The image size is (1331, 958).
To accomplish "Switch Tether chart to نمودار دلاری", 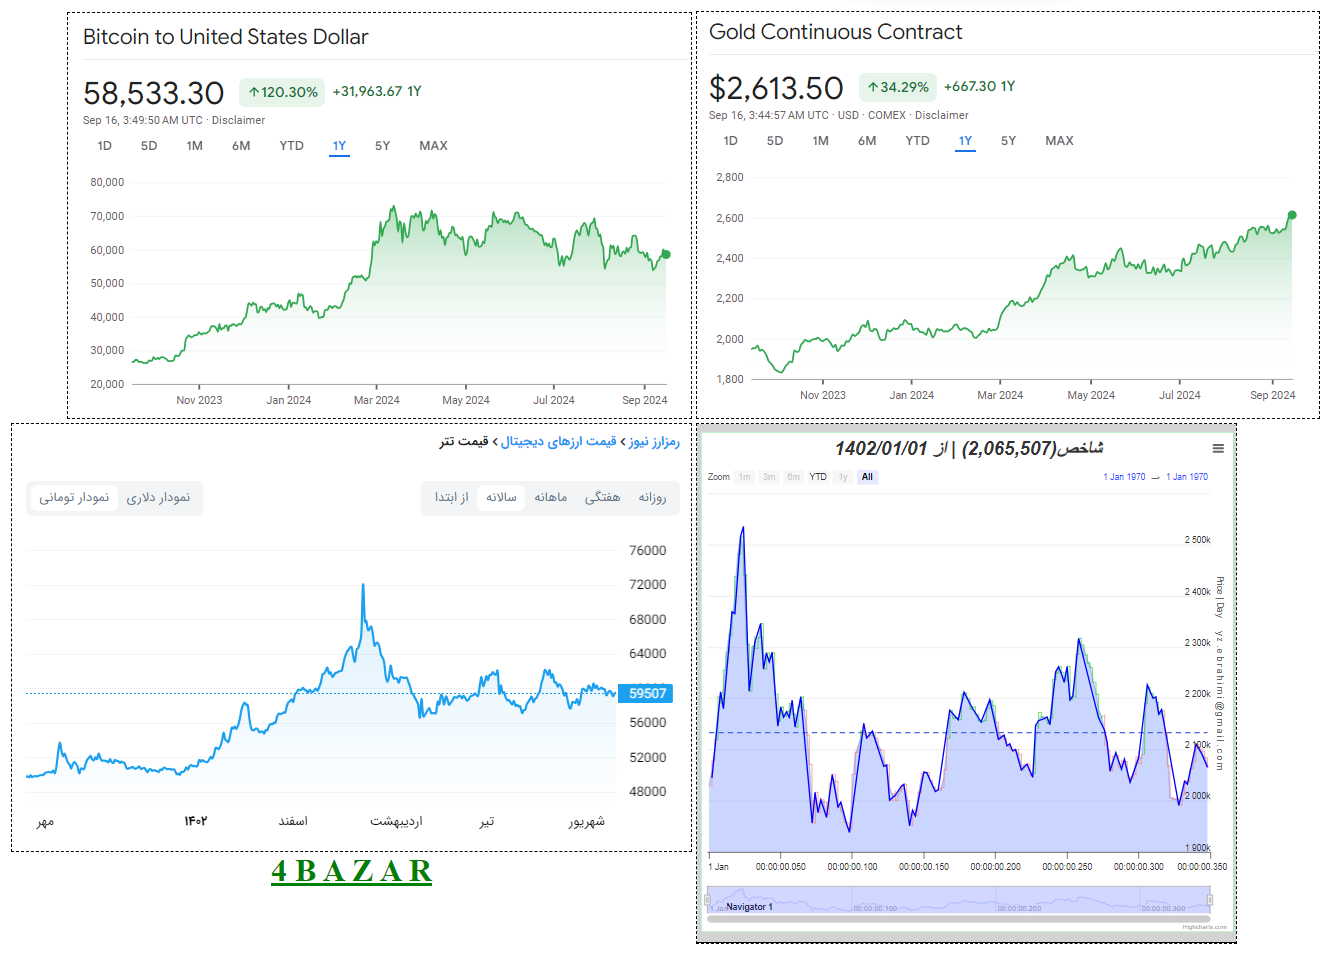I will (158, 497).
